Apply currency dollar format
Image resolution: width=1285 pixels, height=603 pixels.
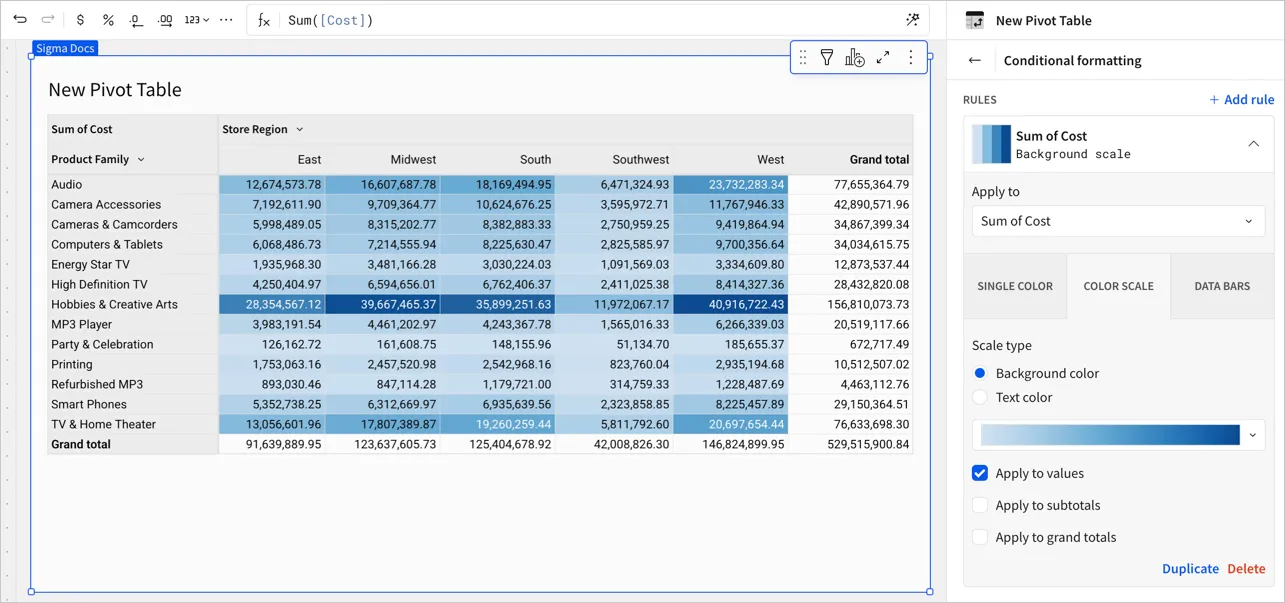point(81,20)
